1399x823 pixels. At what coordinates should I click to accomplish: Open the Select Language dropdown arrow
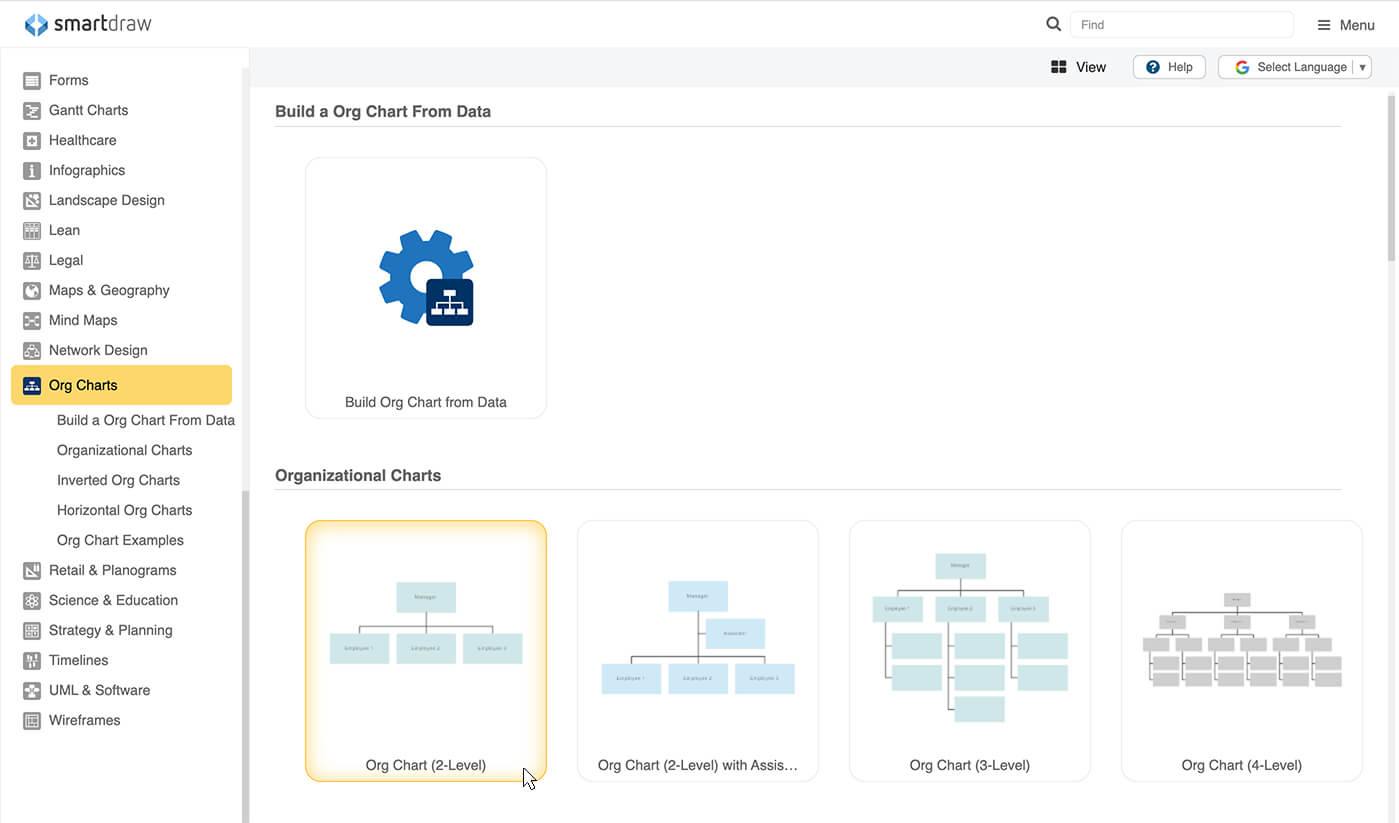(x=1362, y=67)
